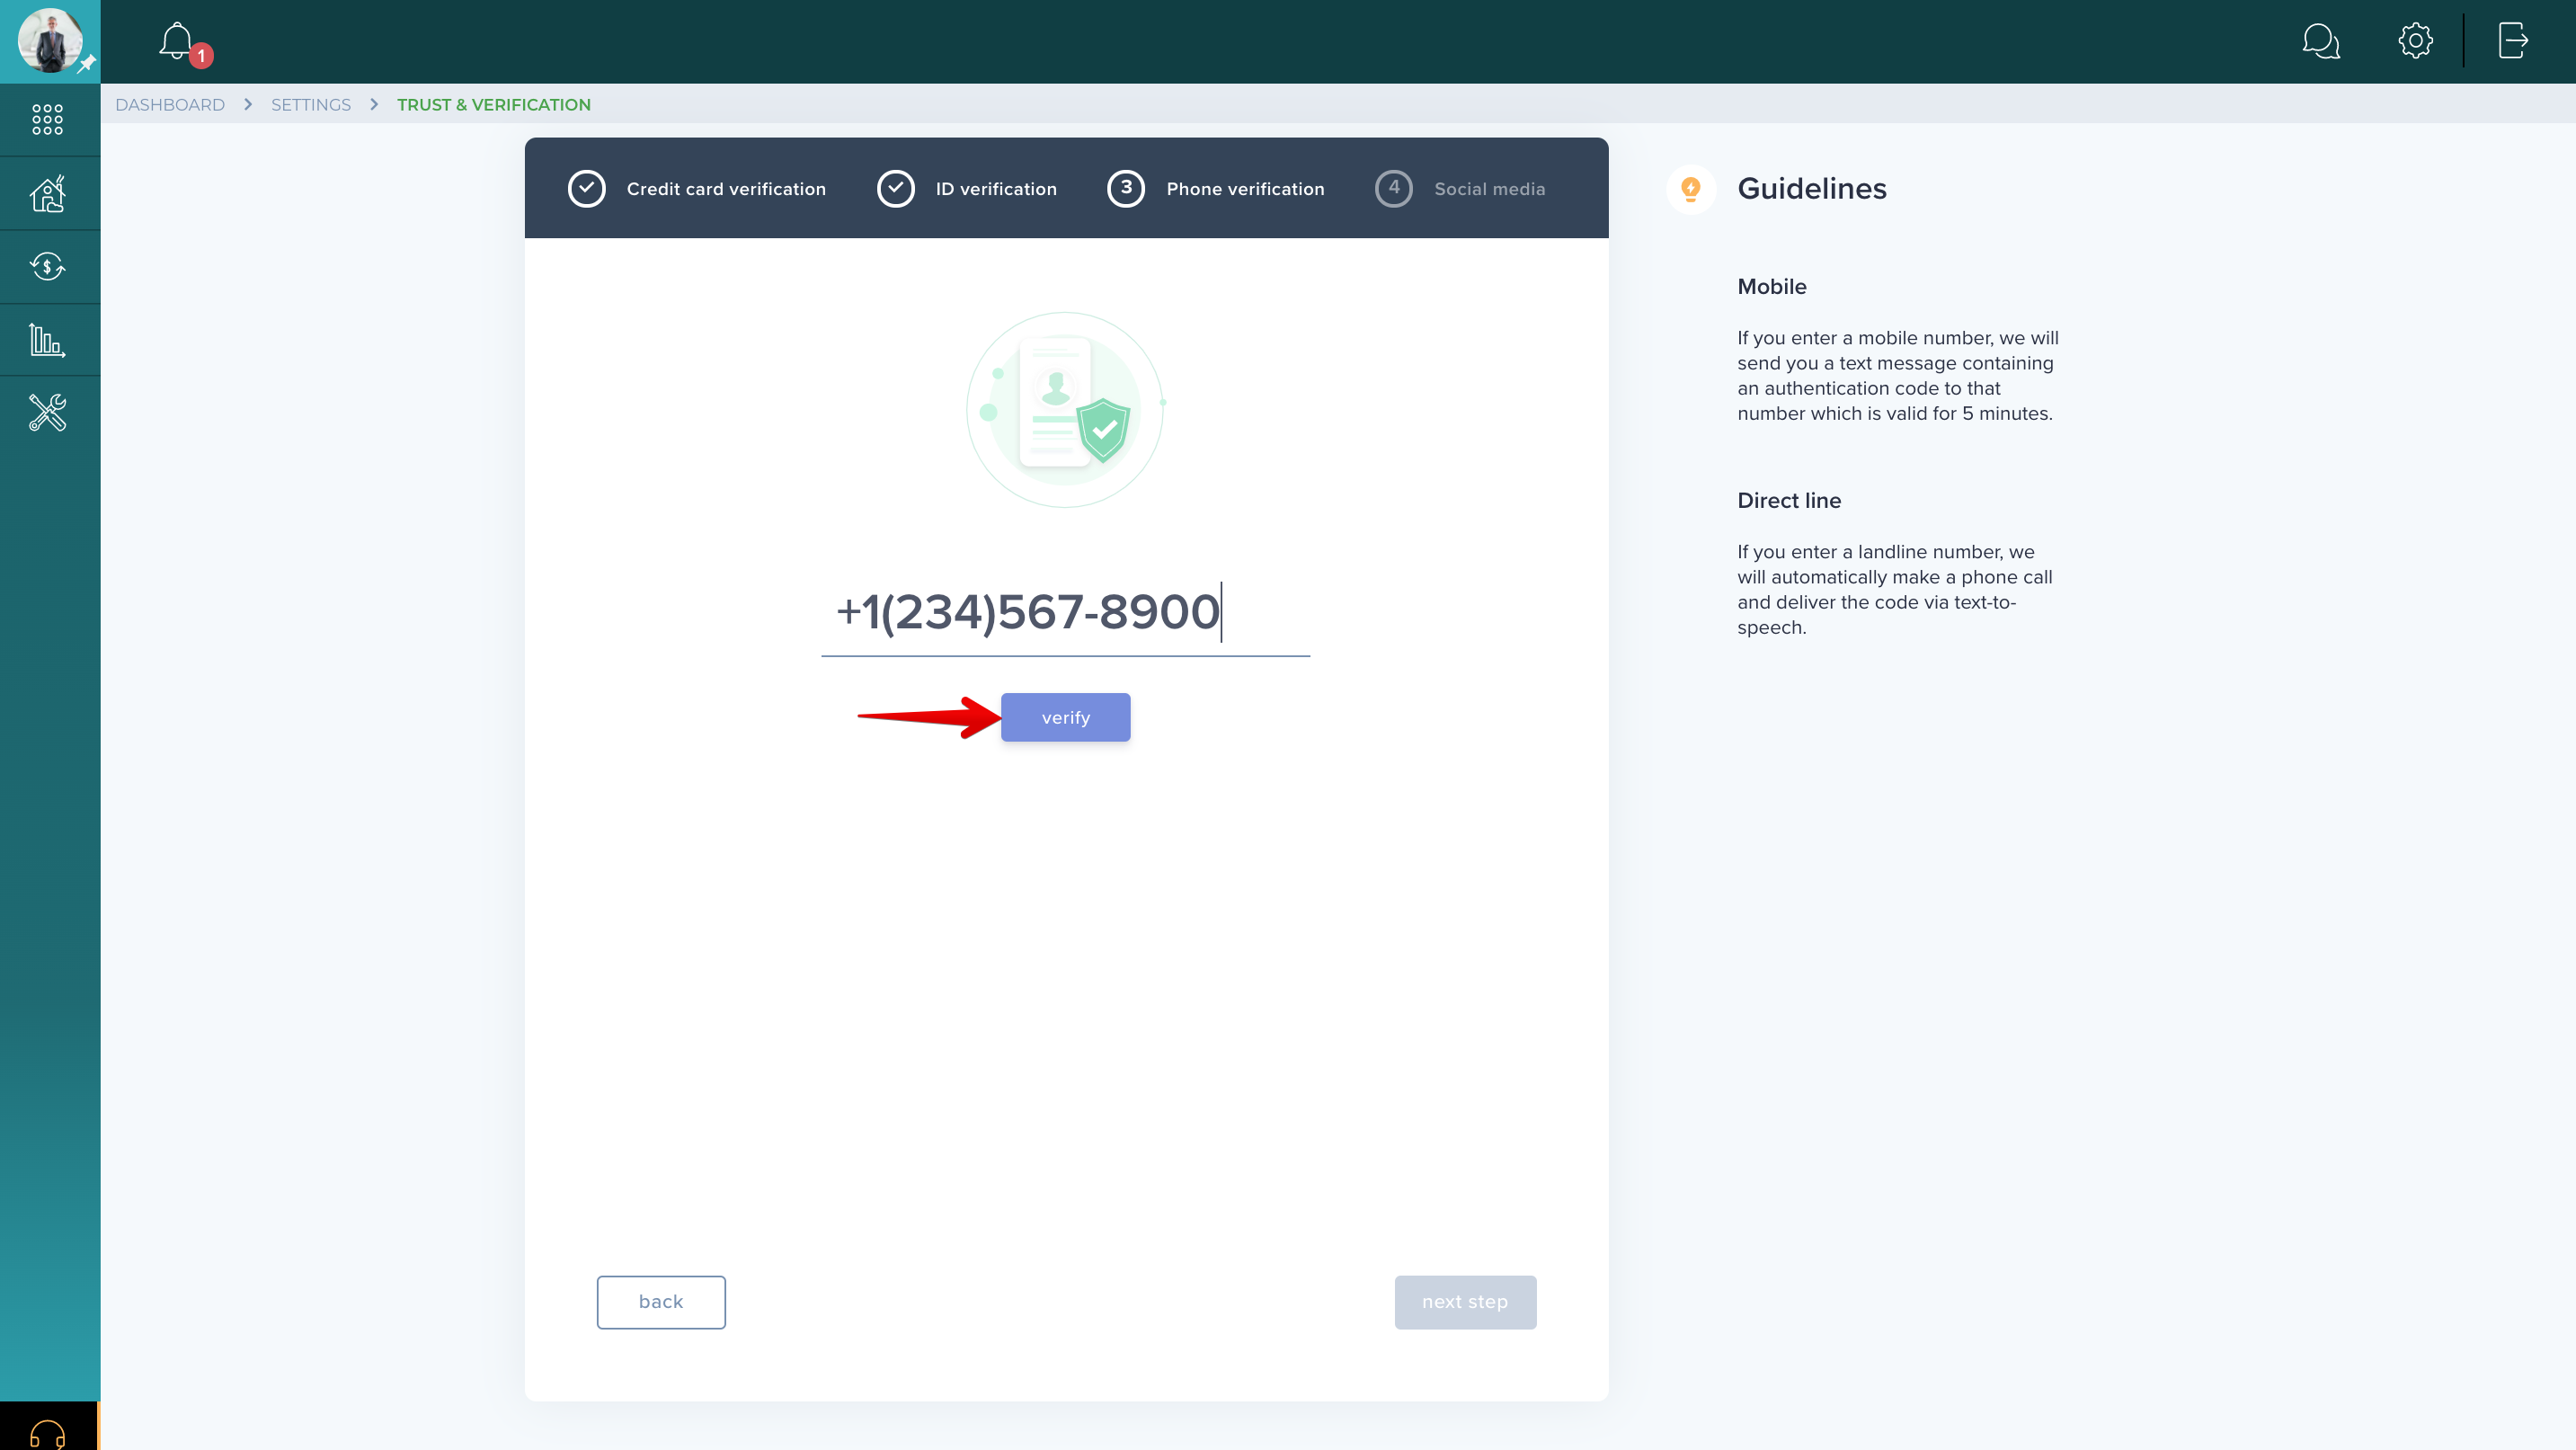Open the dollar transactions sidebar icon

[x=48, y=267]
